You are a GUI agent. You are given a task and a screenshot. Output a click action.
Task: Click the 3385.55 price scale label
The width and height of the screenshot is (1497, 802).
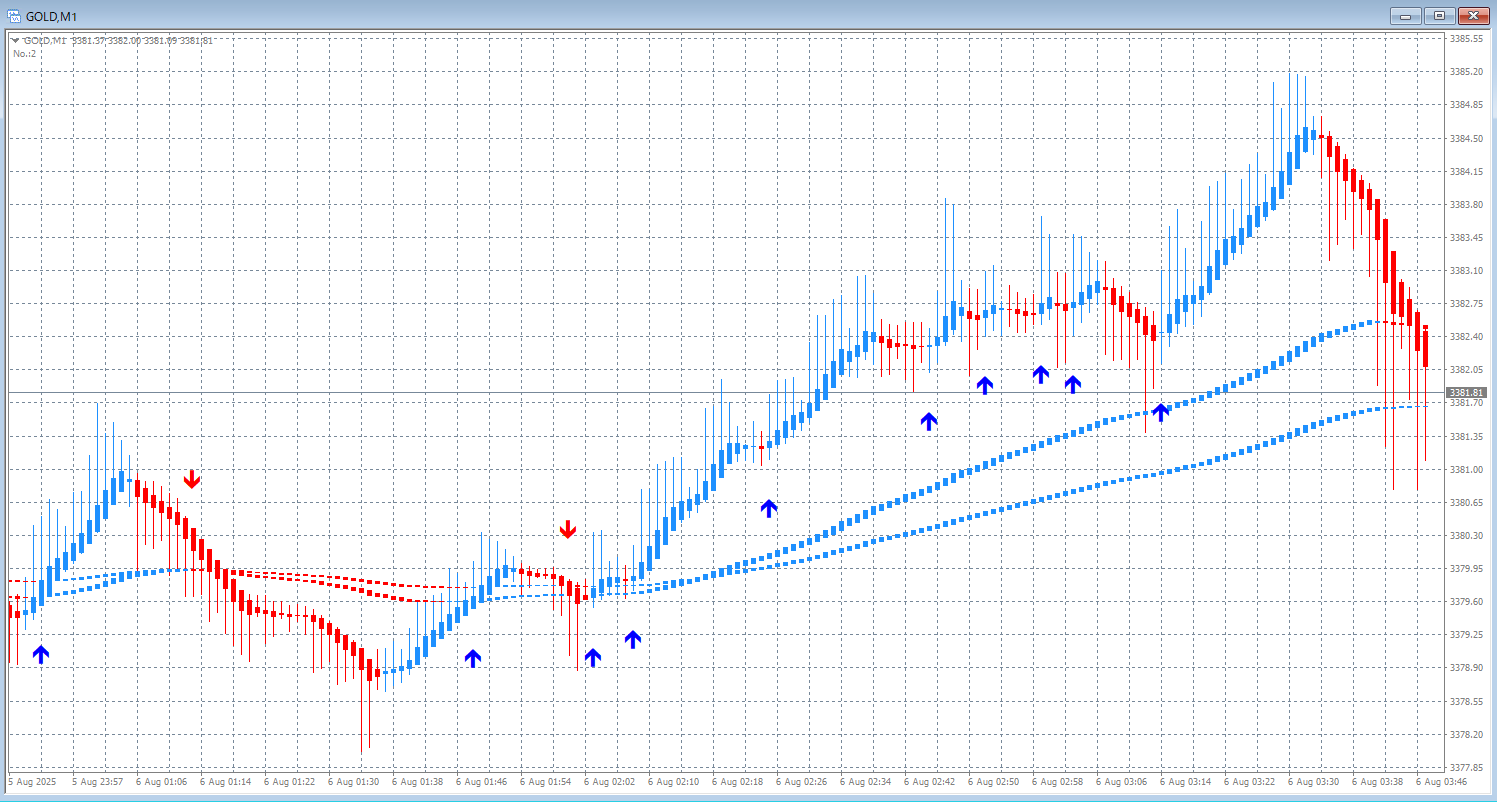[1466, 39]
